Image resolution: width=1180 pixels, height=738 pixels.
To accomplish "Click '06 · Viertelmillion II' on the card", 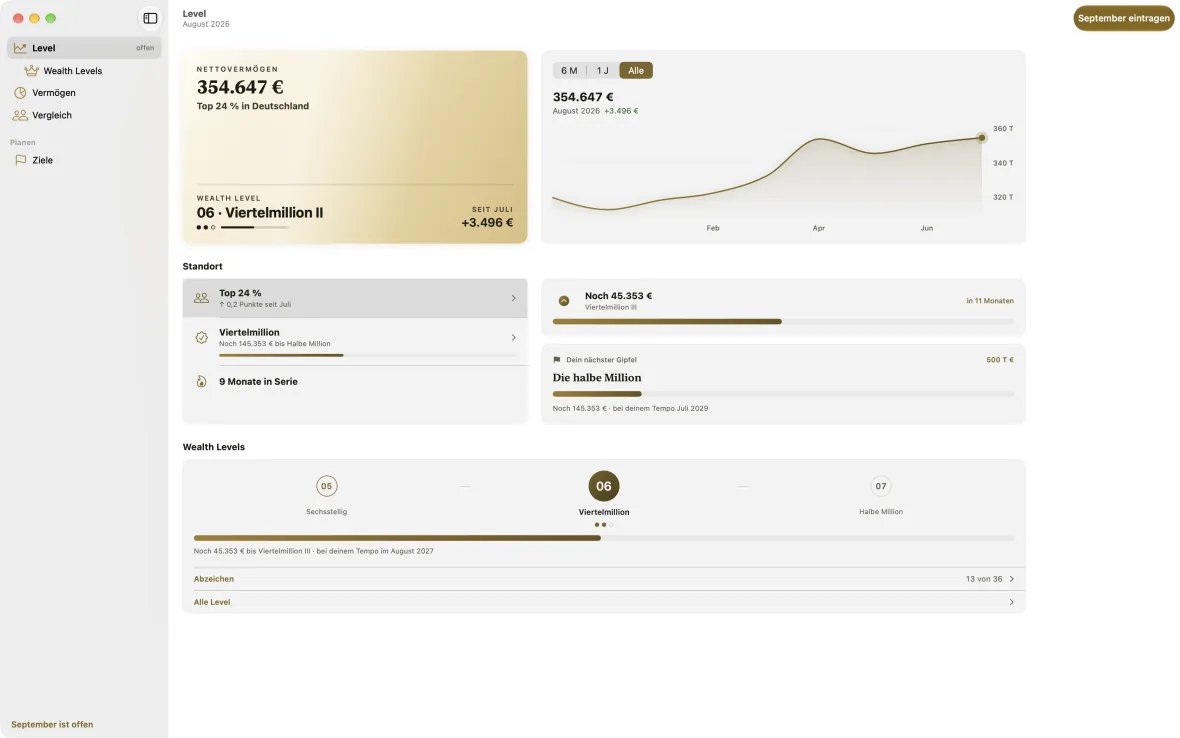I will click(x=260, y=213).
